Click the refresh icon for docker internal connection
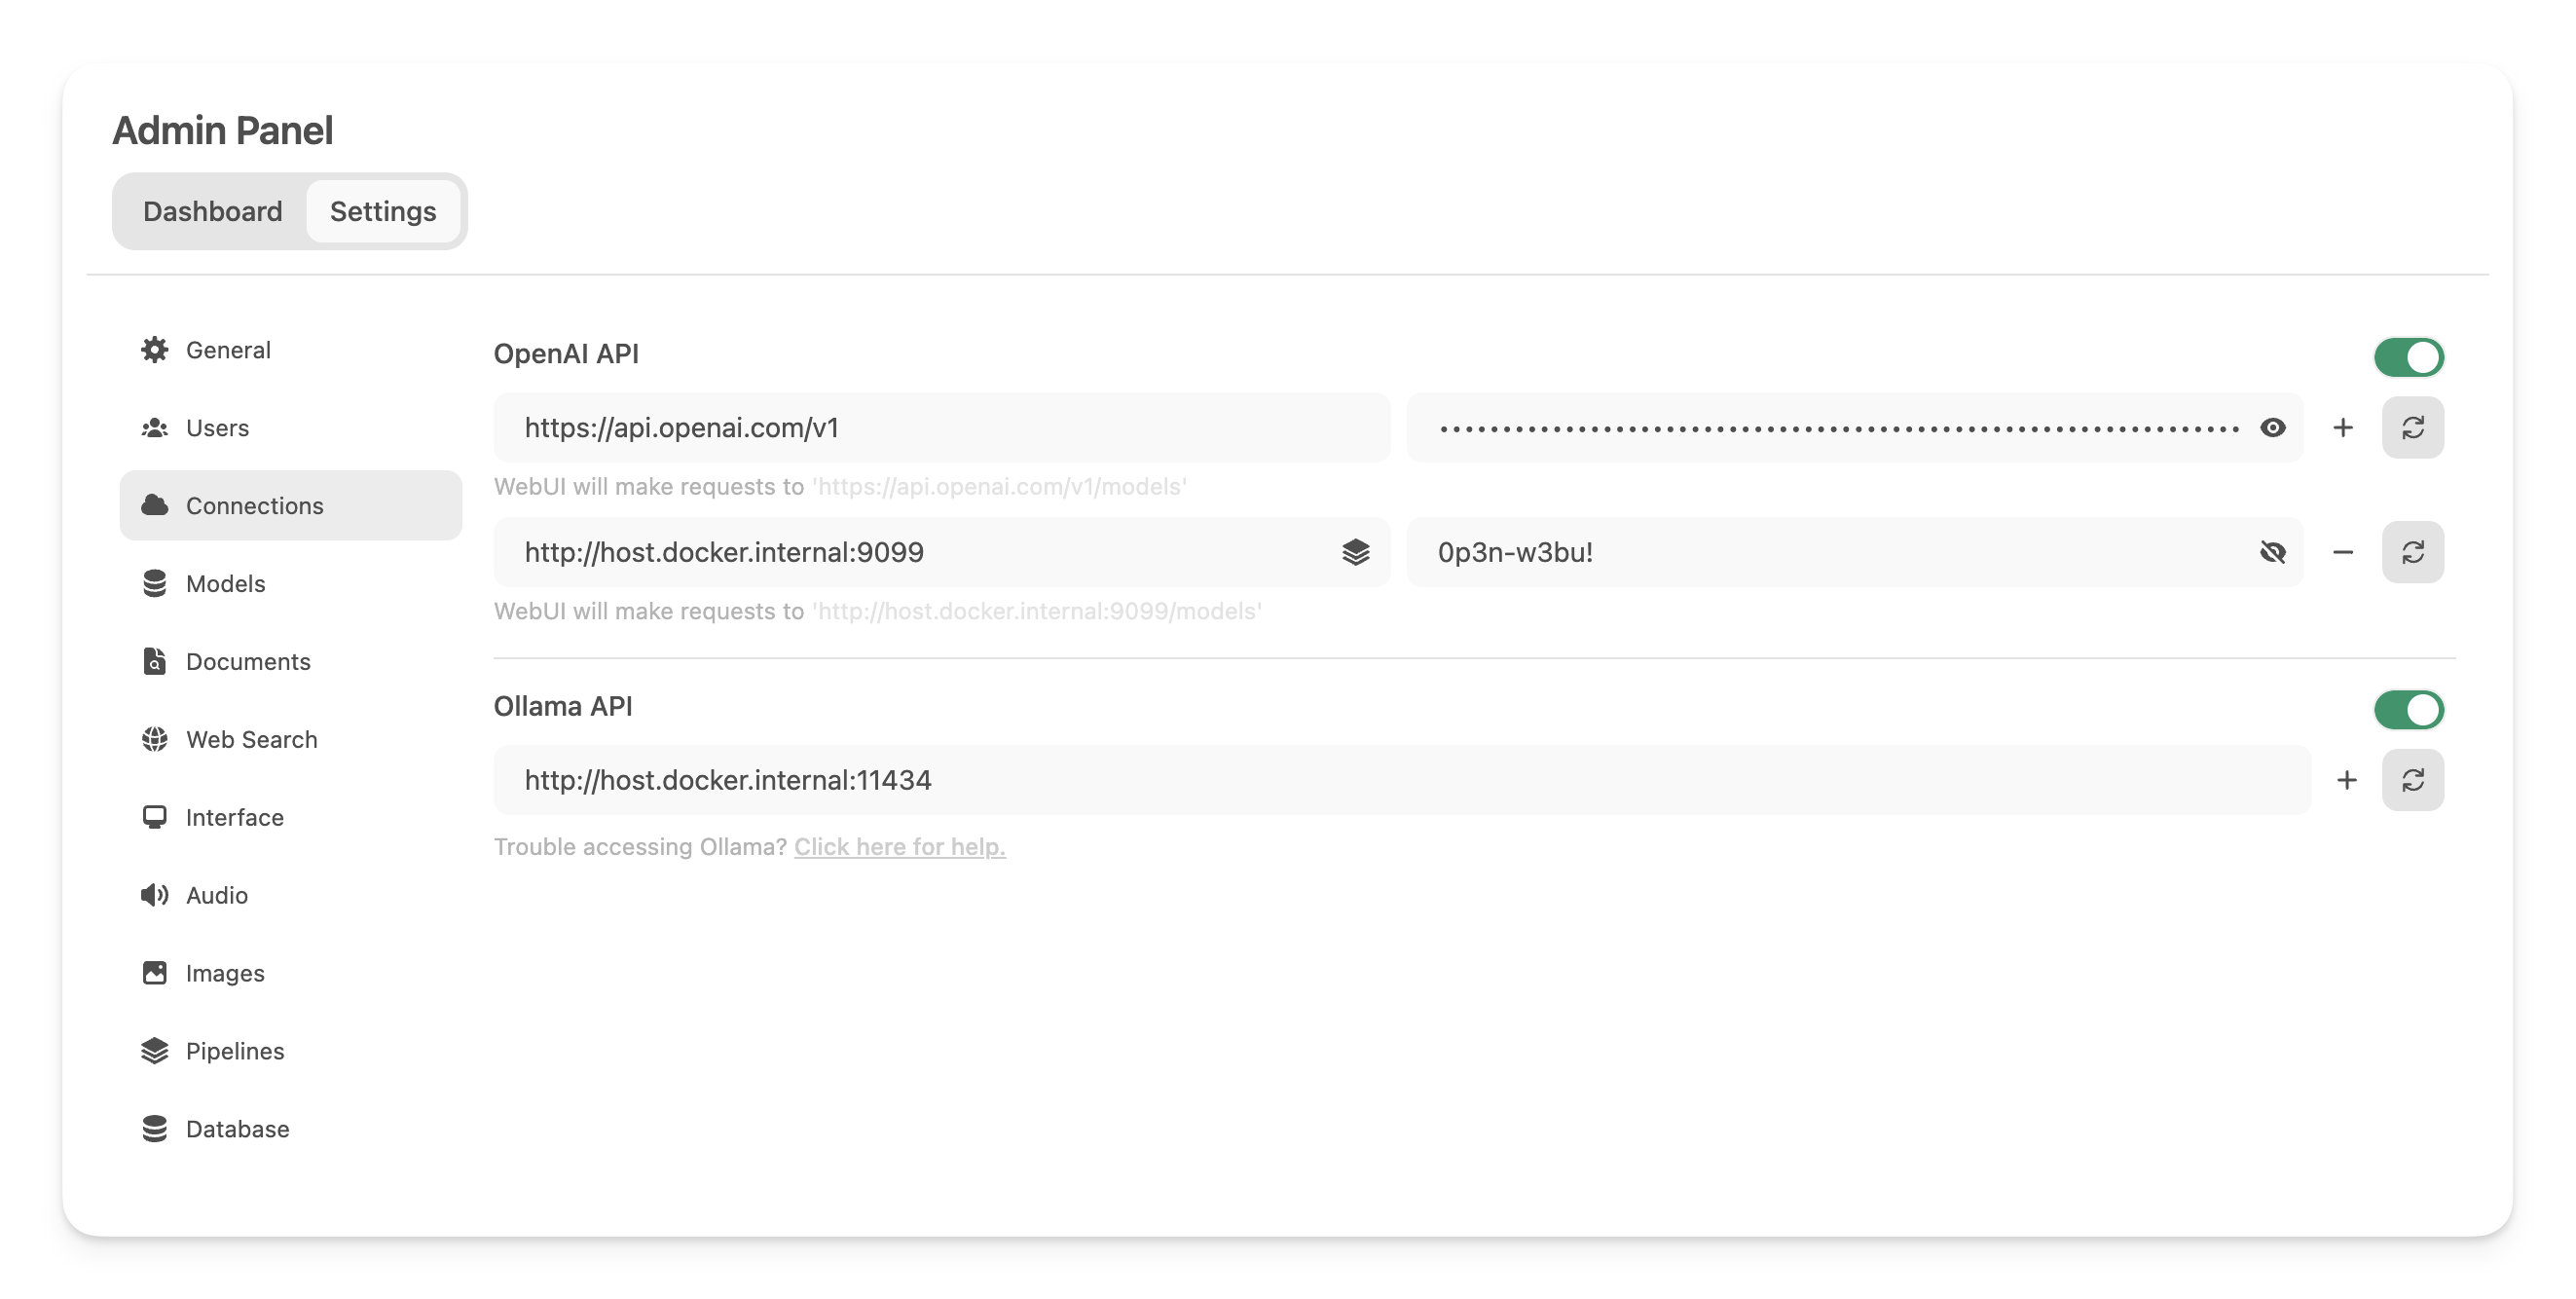 pos(2413,552)
